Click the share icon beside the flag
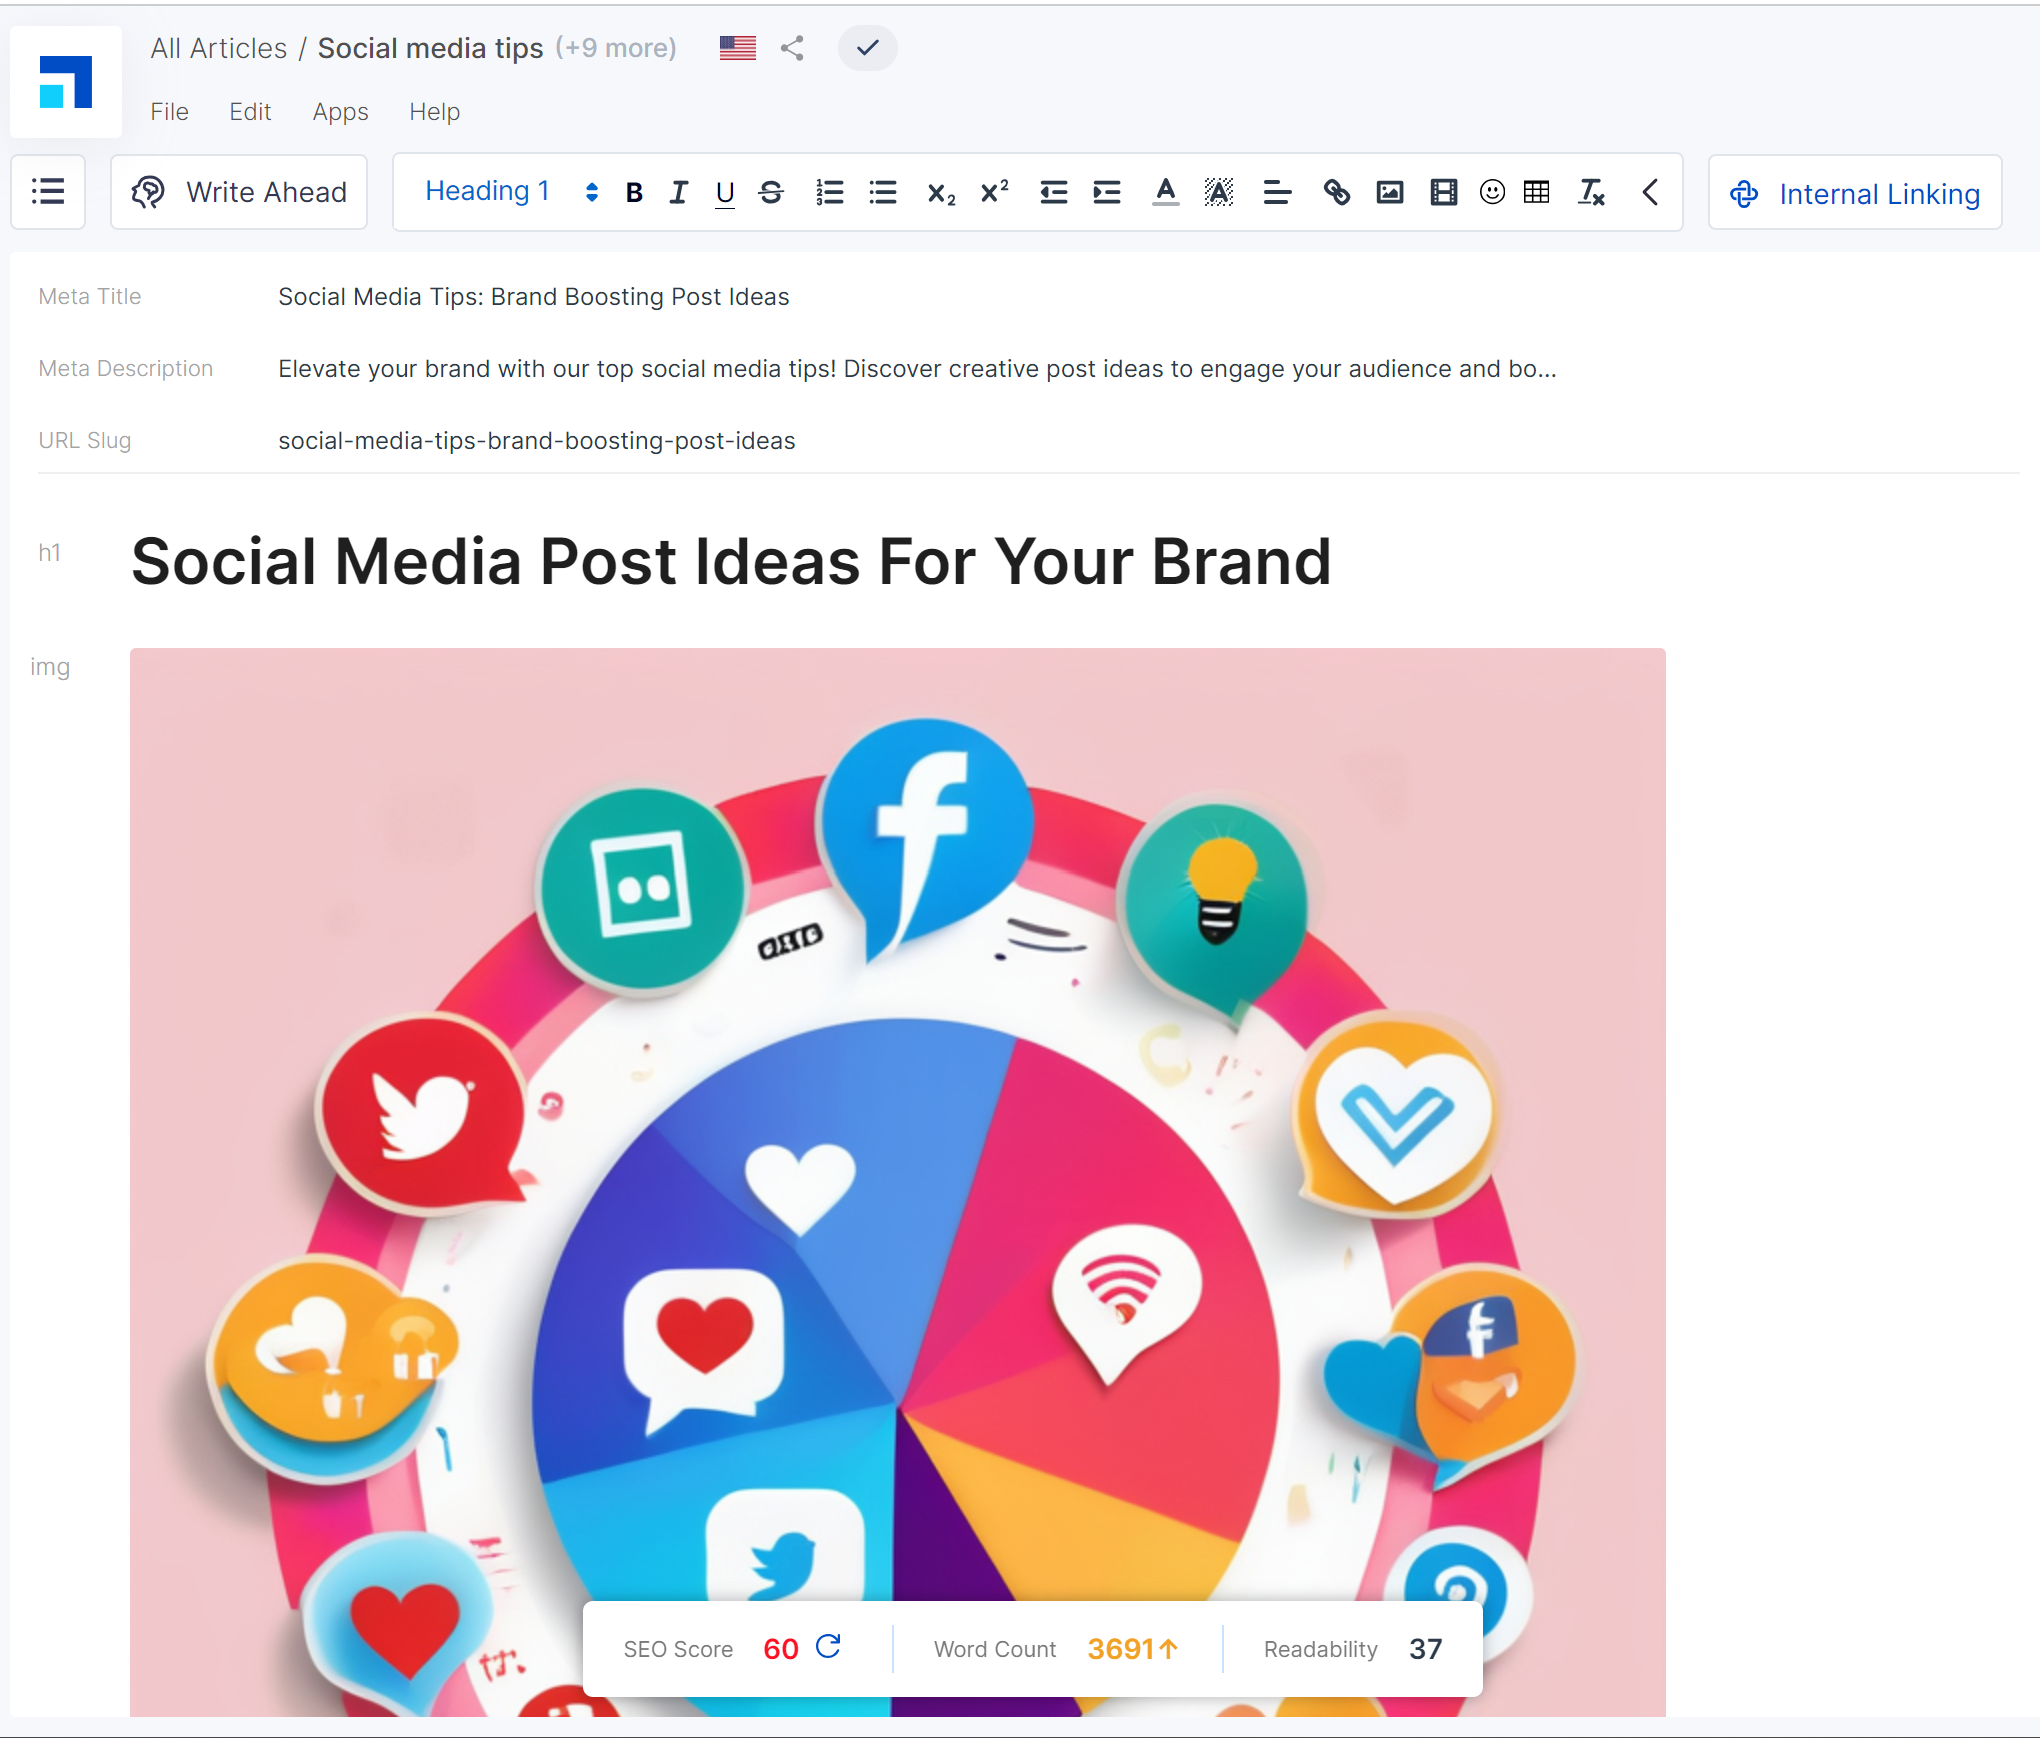 click(x=792, y=48)
